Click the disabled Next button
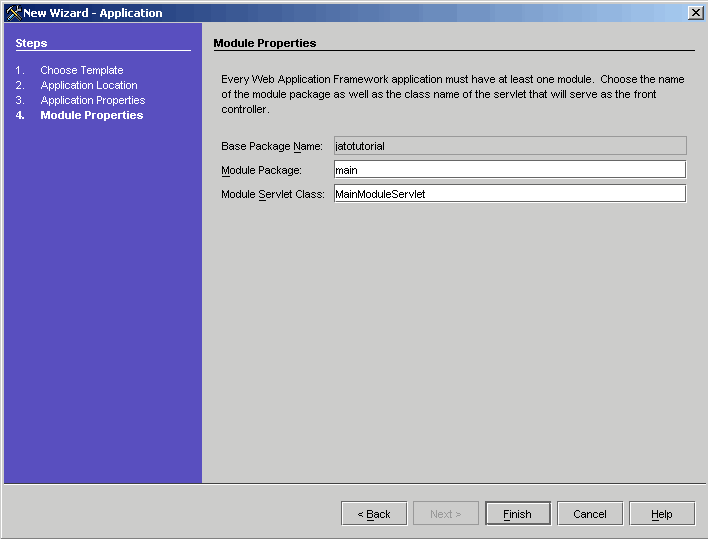Image resolution: width=708 pixels, height=539 pixels. pos(446,514)
